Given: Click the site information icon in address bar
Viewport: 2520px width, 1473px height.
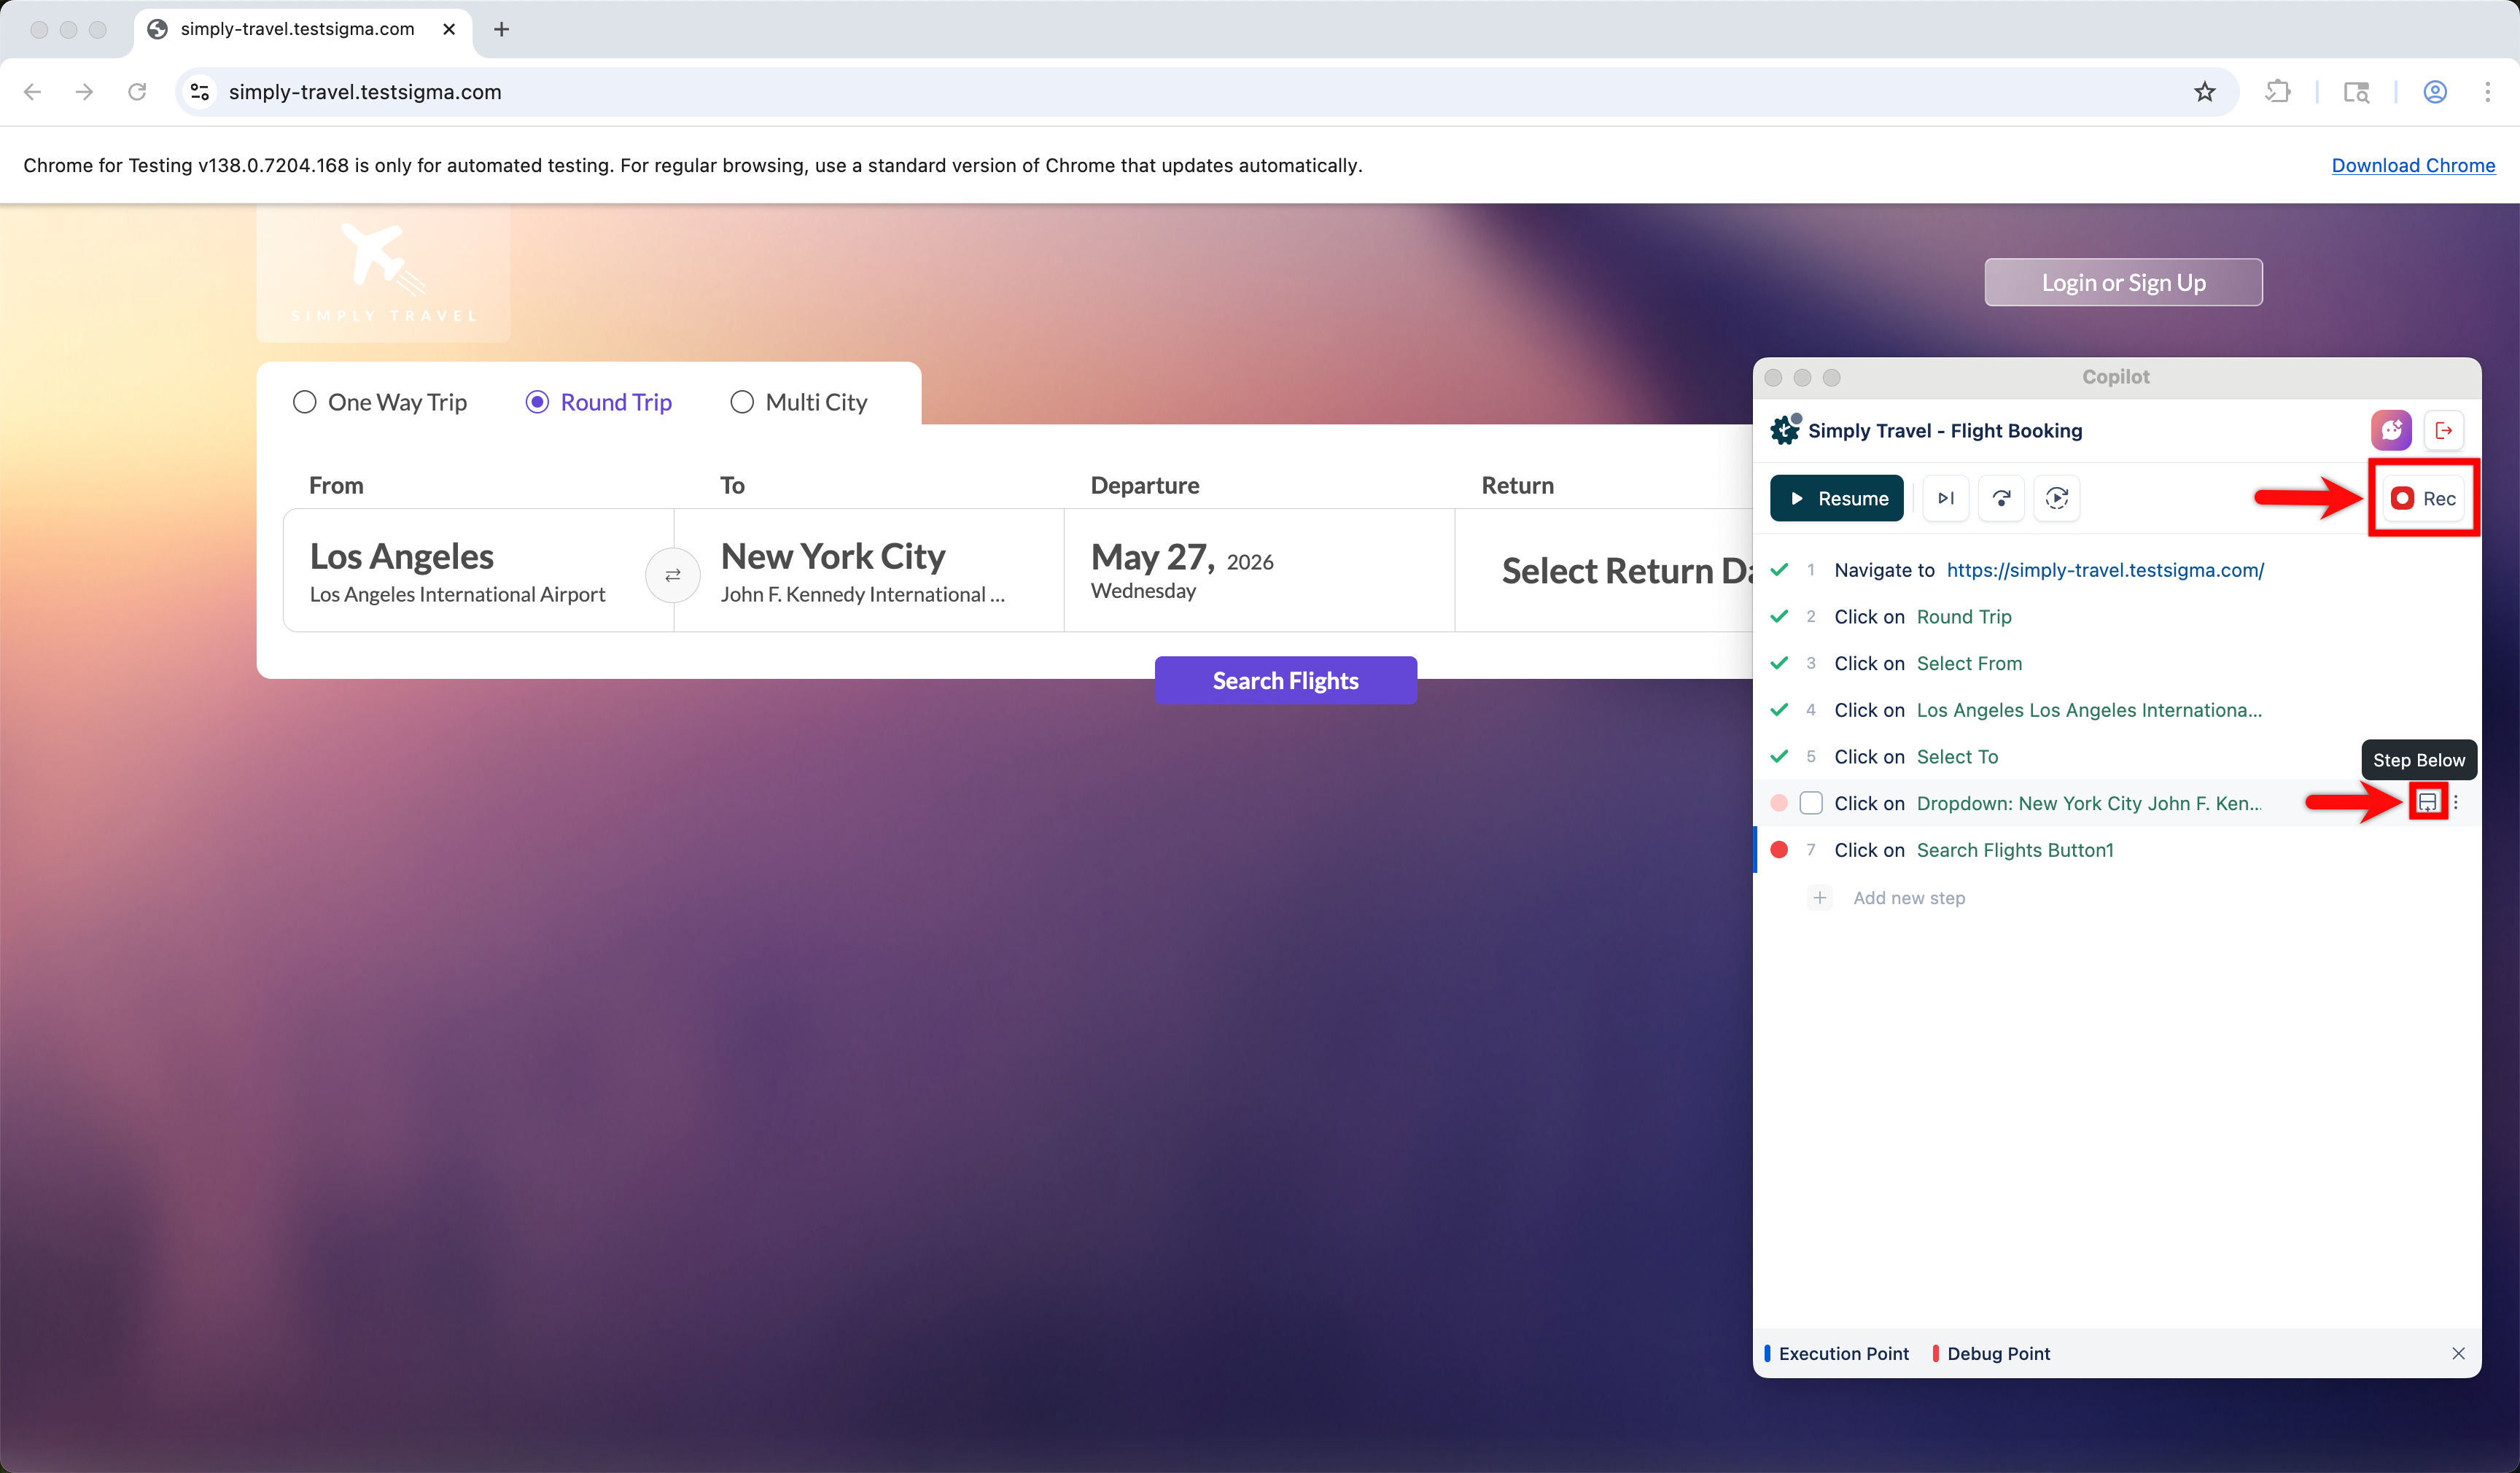Looking at the screenshot, I should point(200,92).
